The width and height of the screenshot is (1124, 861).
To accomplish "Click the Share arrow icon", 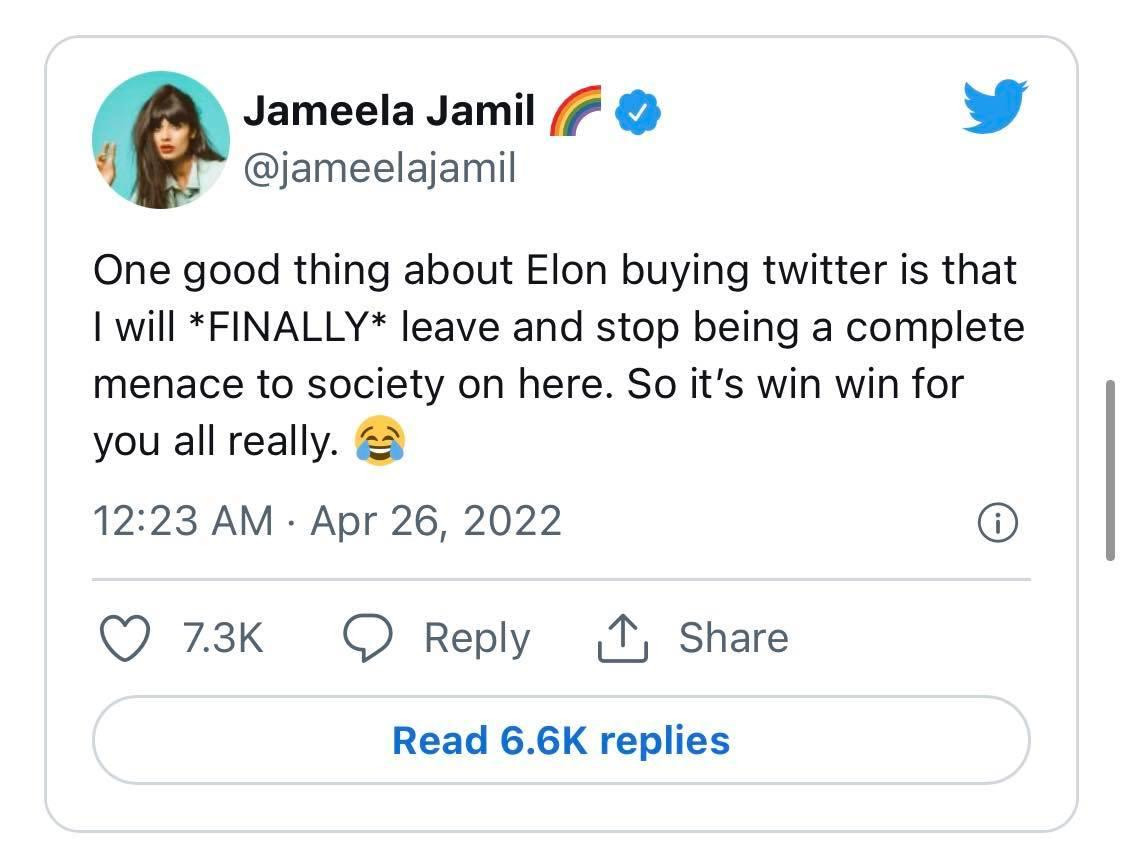I will click(621, 637).
